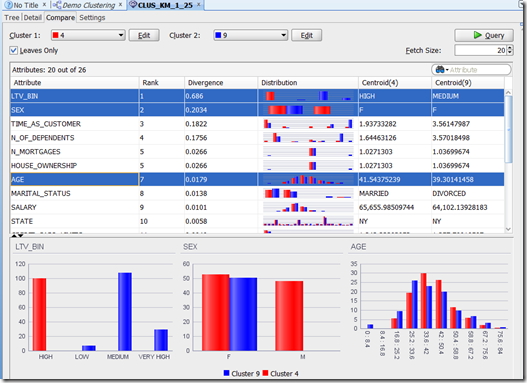Click the DIVORCED centroid value
This screenshot has height=383, width=527.
[x=449, y=194]
